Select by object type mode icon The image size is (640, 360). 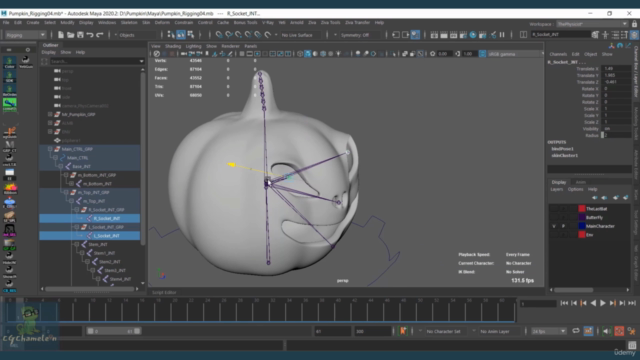click(181, 35)
